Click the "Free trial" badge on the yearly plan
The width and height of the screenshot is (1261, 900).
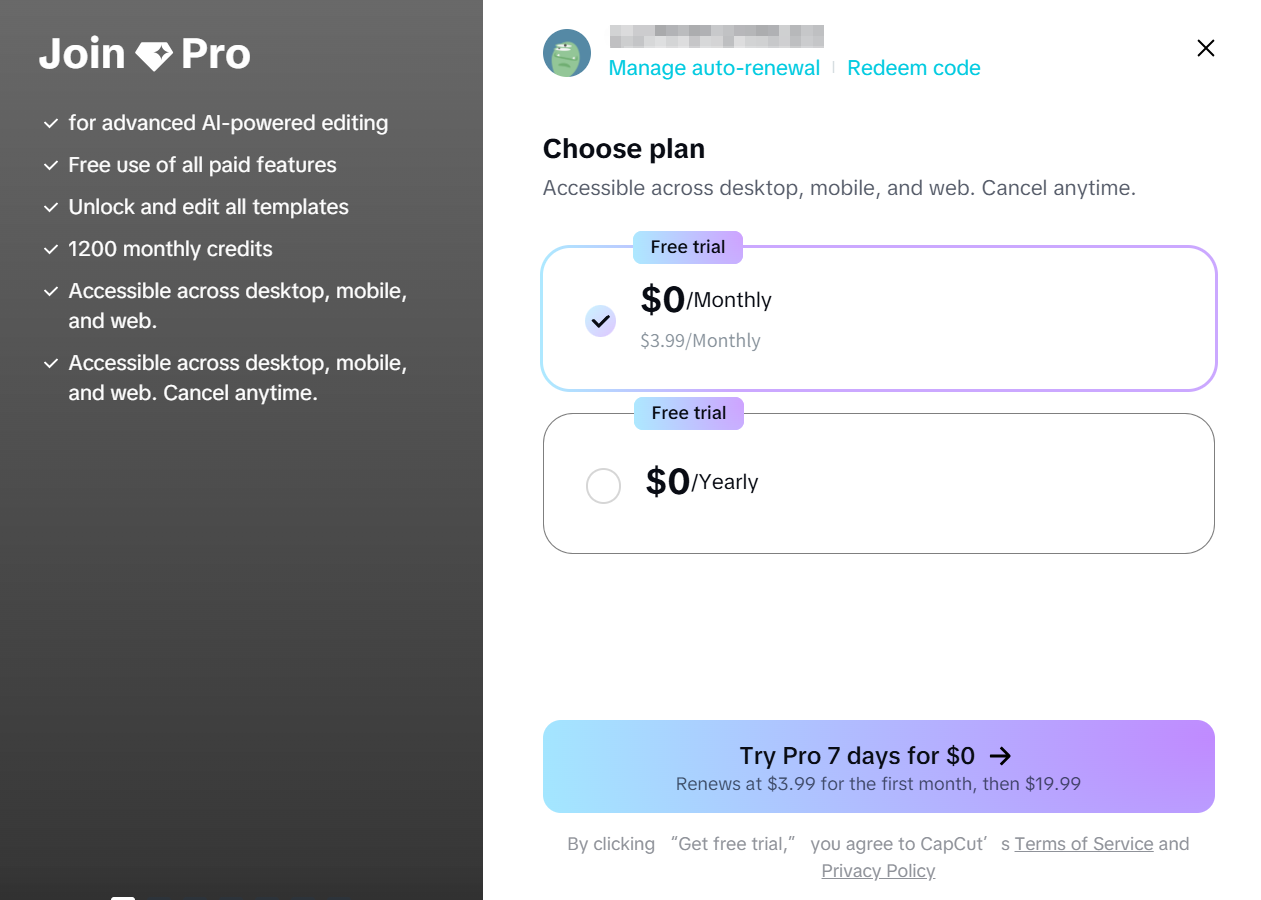688,413
